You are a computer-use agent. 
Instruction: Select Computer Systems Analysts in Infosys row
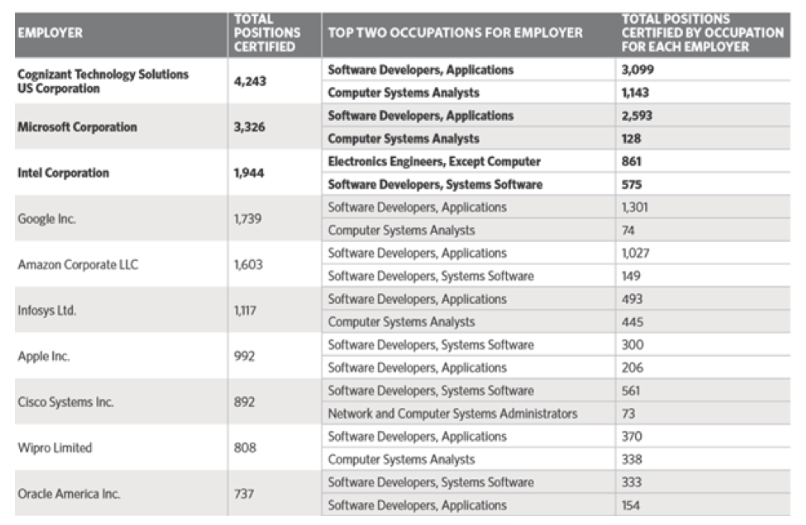click(x=468, y=321)
